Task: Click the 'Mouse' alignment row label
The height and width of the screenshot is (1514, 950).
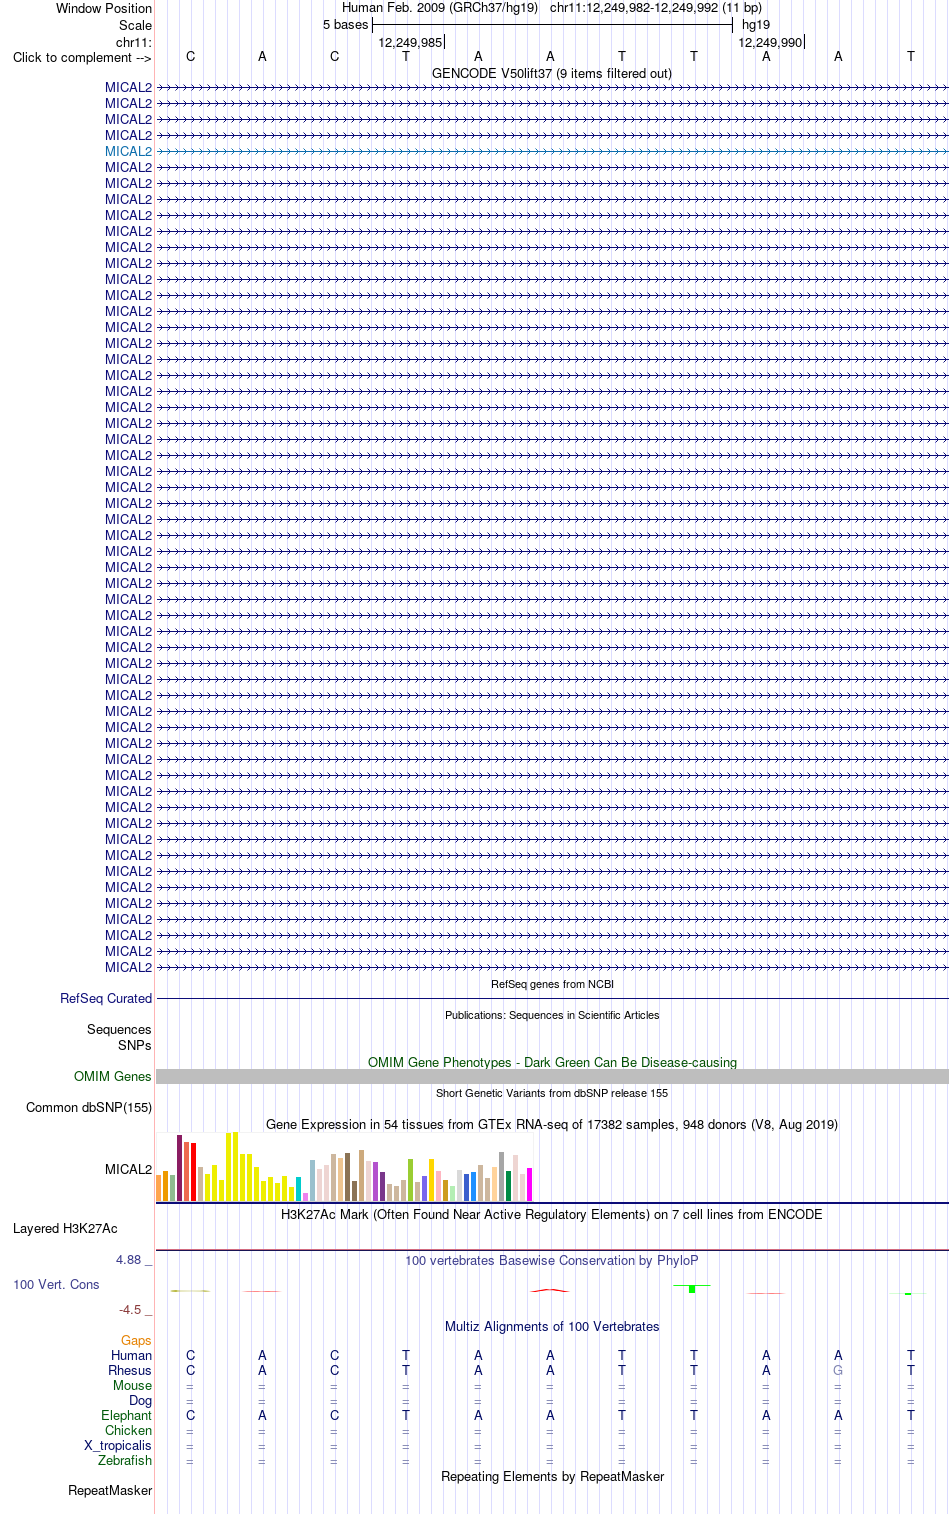Action: (132, 1385)
